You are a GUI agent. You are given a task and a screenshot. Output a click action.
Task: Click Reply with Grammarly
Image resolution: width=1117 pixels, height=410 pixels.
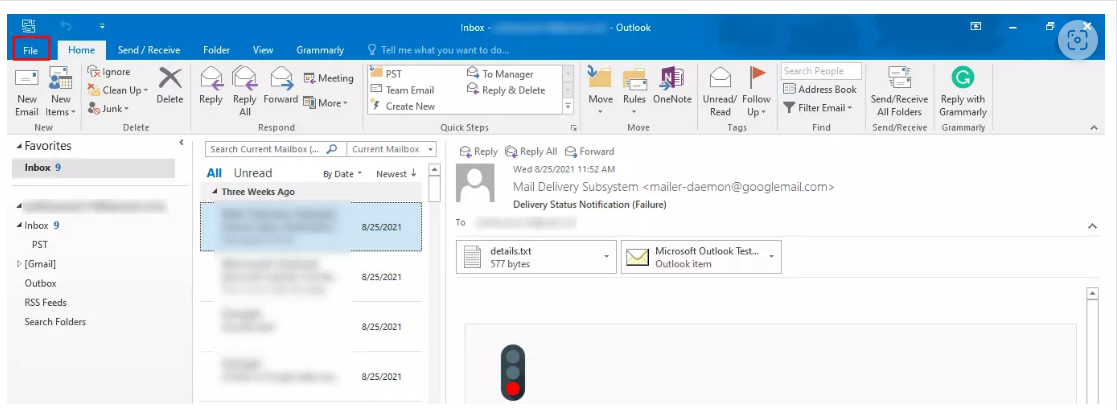tap(962, 91)
